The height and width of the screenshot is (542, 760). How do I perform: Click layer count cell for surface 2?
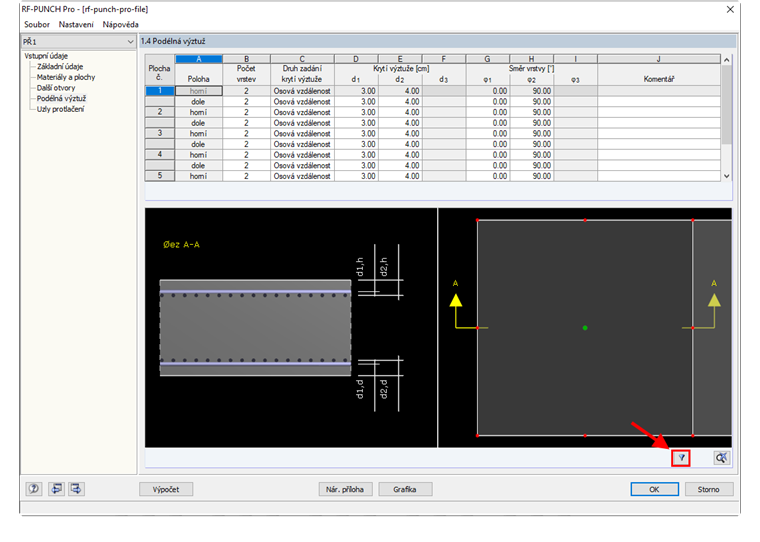point(246,112)
